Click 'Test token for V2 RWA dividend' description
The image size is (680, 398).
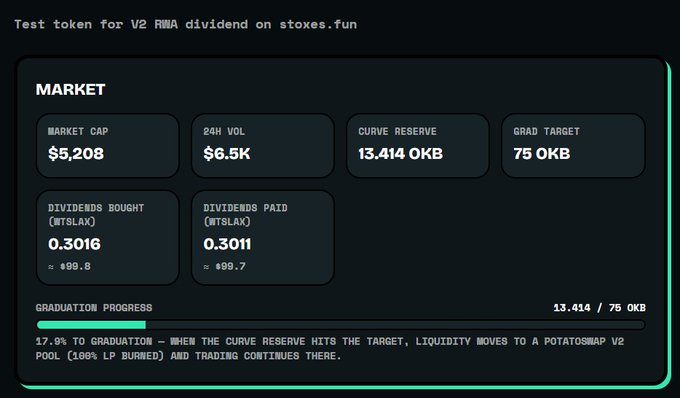coord(186,24)
